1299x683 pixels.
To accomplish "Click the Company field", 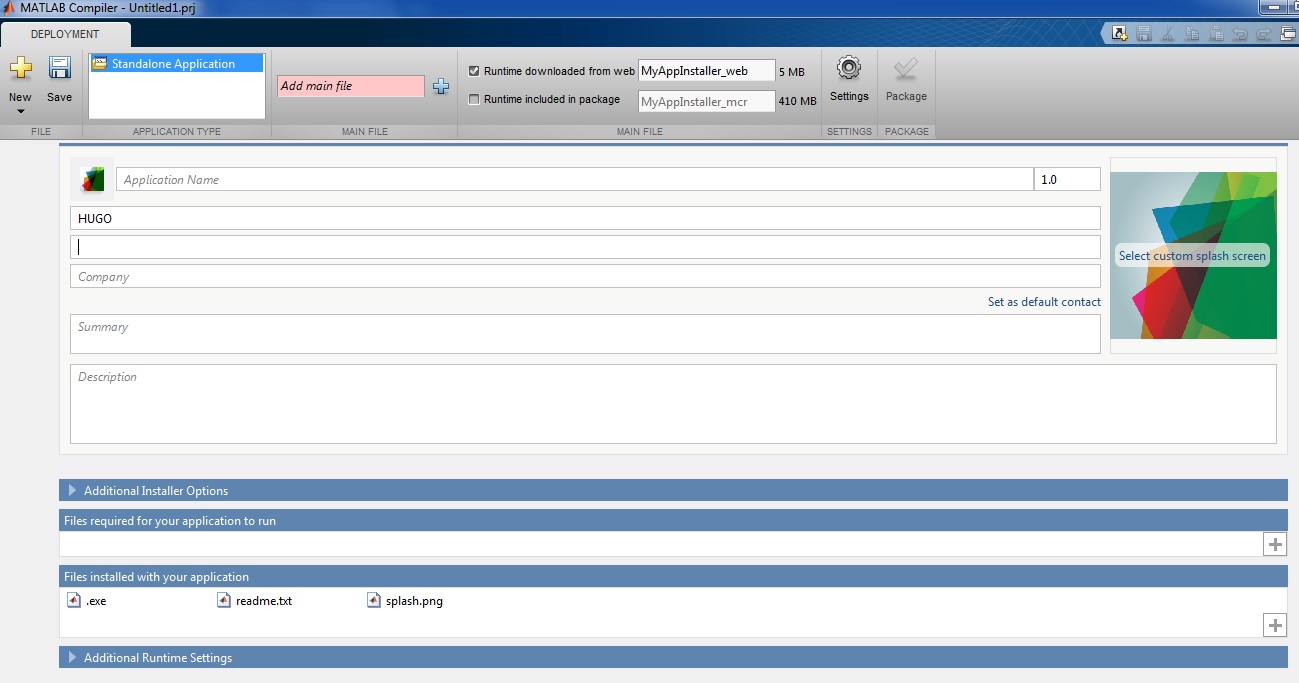I will pyautogui.click(x=585, y=276).
